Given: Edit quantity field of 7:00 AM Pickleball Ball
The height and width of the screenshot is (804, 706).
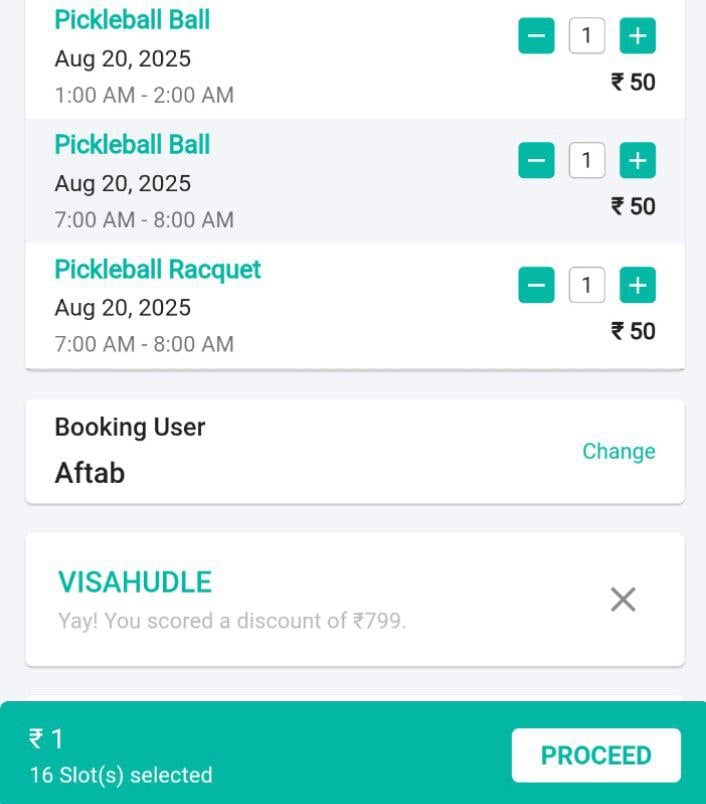Looking at the screenshot, I should [x=587, y=160].
